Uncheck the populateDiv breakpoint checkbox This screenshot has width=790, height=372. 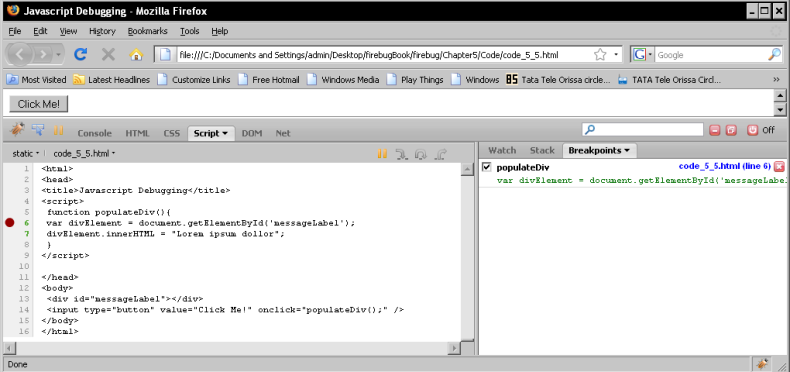click(486, 167)
